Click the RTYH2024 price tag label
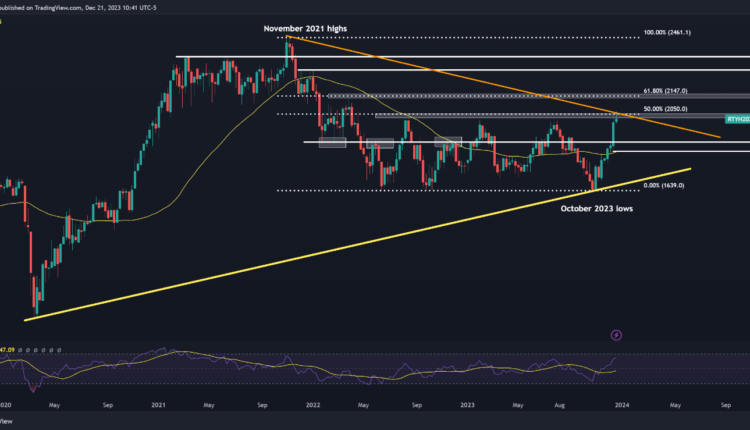The height and width of the screenshot is (430, 750). pos(738,117)
